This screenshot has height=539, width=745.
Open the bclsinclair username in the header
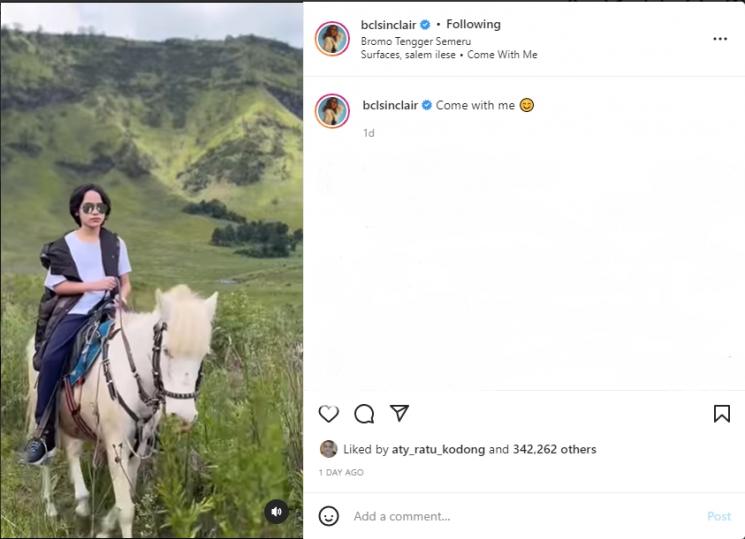389,24
